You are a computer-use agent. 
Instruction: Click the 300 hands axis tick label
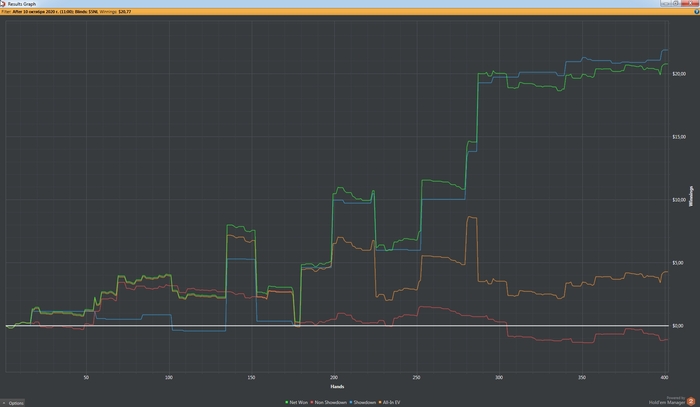point(499,378)
